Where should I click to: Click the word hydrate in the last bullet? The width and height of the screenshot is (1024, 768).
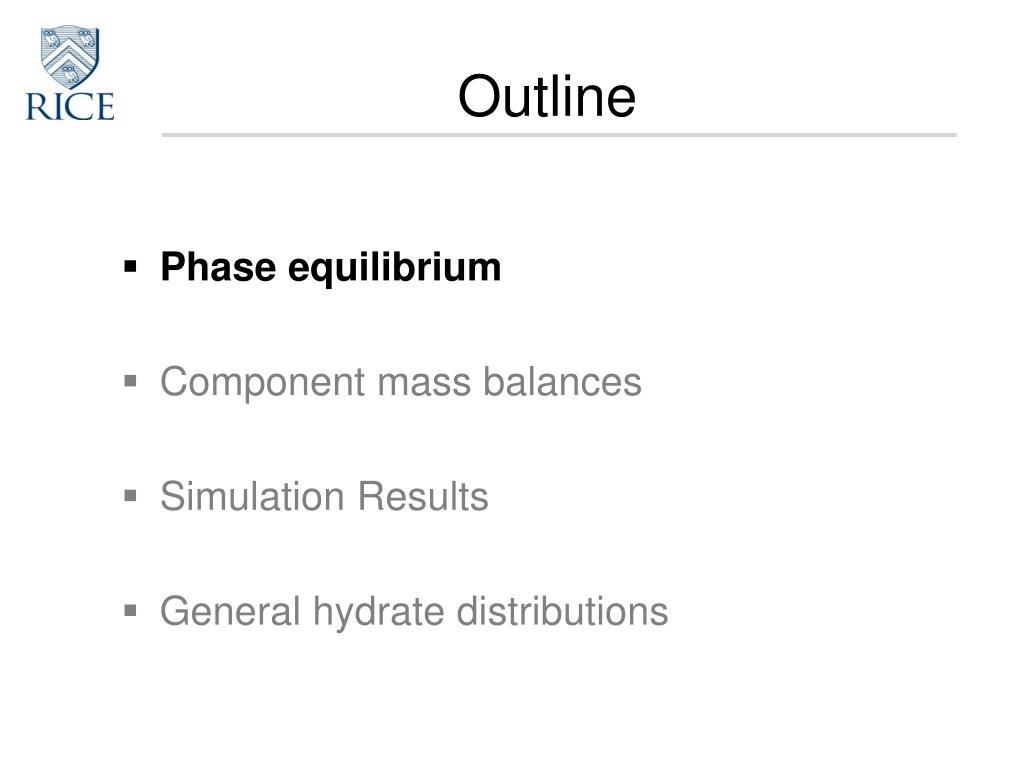(x=377, y=613)
